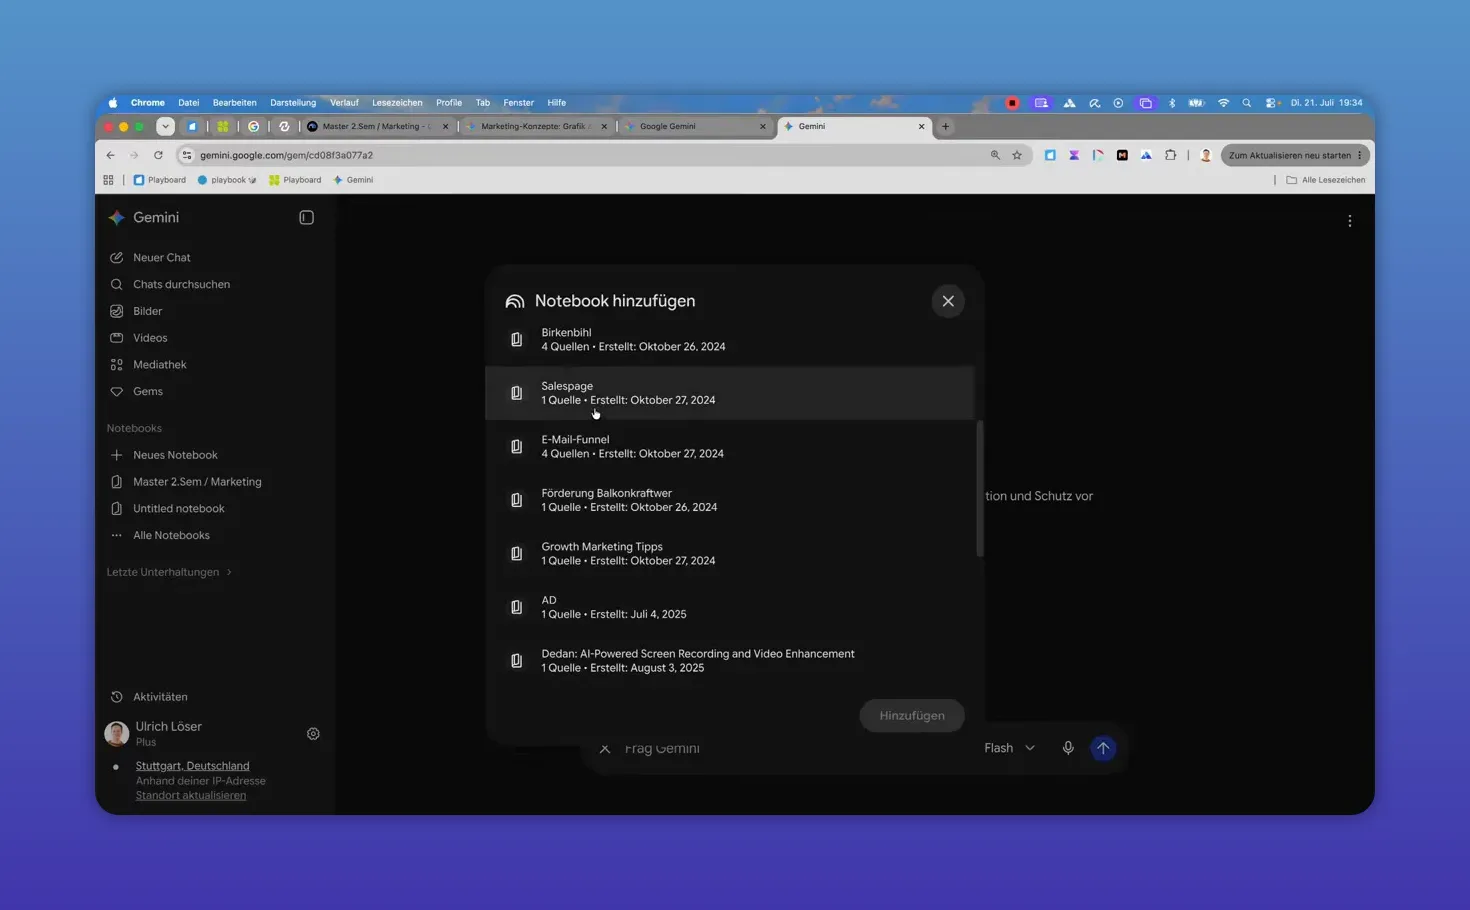Switch to Master 2.Sem / Marketing tab
Image resolution: width=1470 pixels, height=910 pixels.
(378, 127)
